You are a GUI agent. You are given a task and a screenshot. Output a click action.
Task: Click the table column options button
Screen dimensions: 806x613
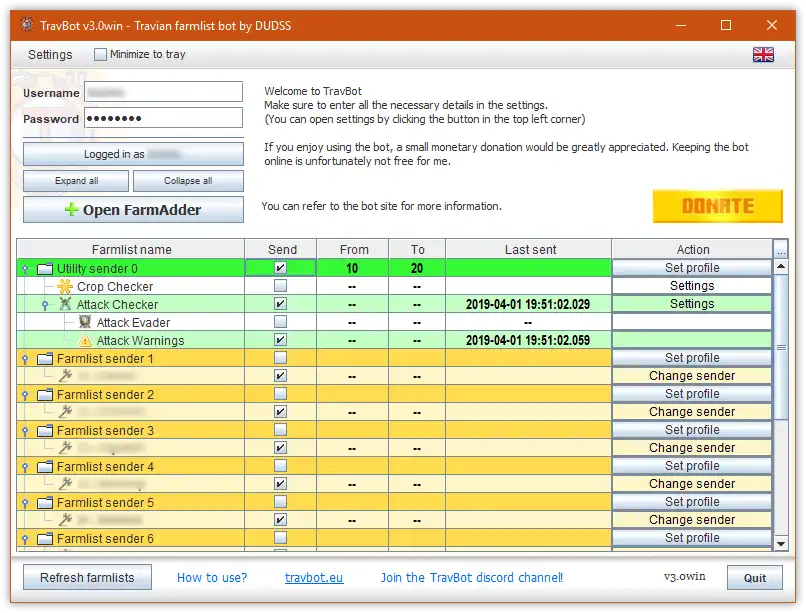[781, 249]
